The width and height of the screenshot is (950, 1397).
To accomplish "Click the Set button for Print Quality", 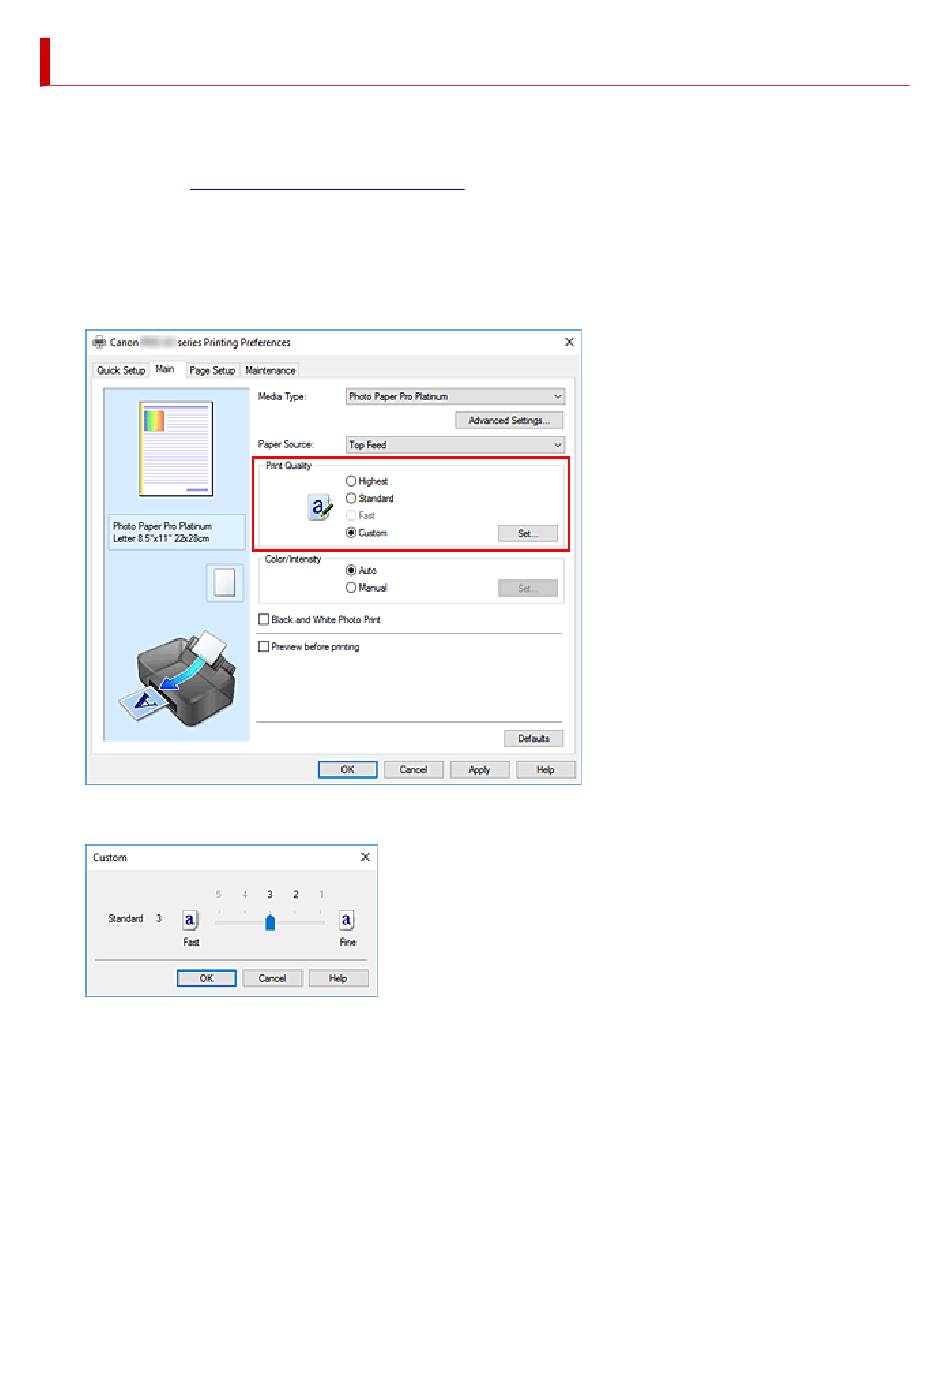I will 528,534.
